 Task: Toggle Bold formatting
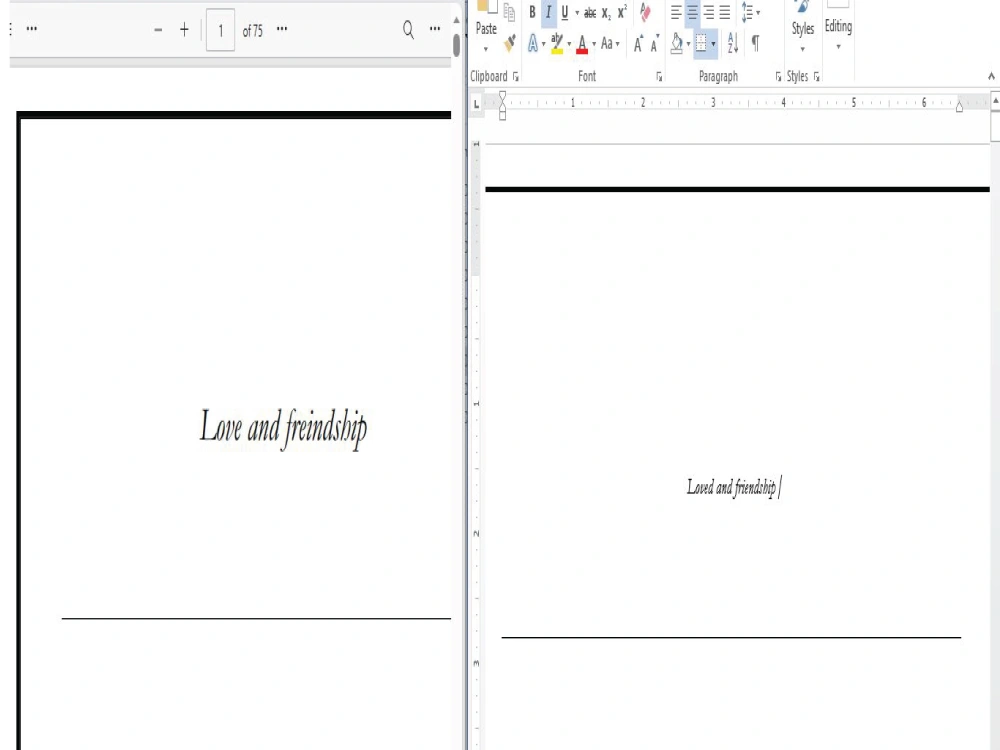(533, 12)
